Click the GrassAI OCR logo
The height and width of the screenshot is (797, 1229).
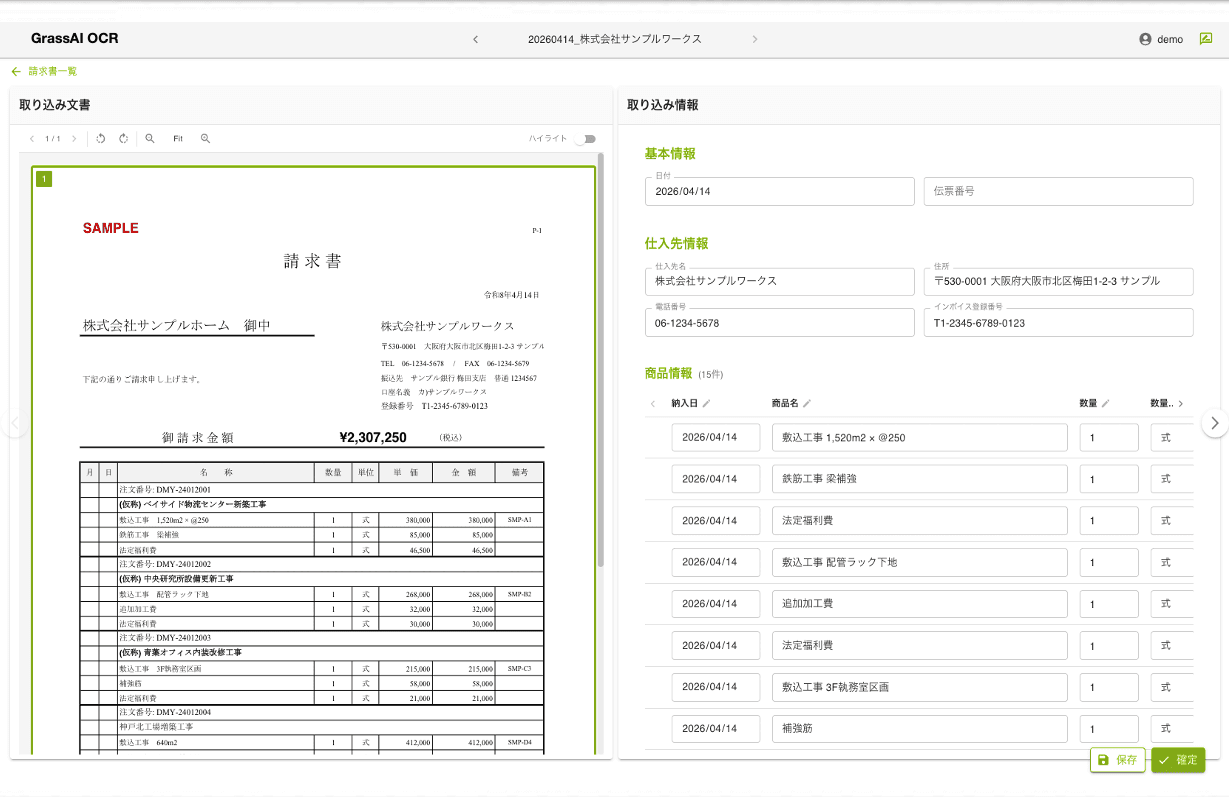coord(75,39)
